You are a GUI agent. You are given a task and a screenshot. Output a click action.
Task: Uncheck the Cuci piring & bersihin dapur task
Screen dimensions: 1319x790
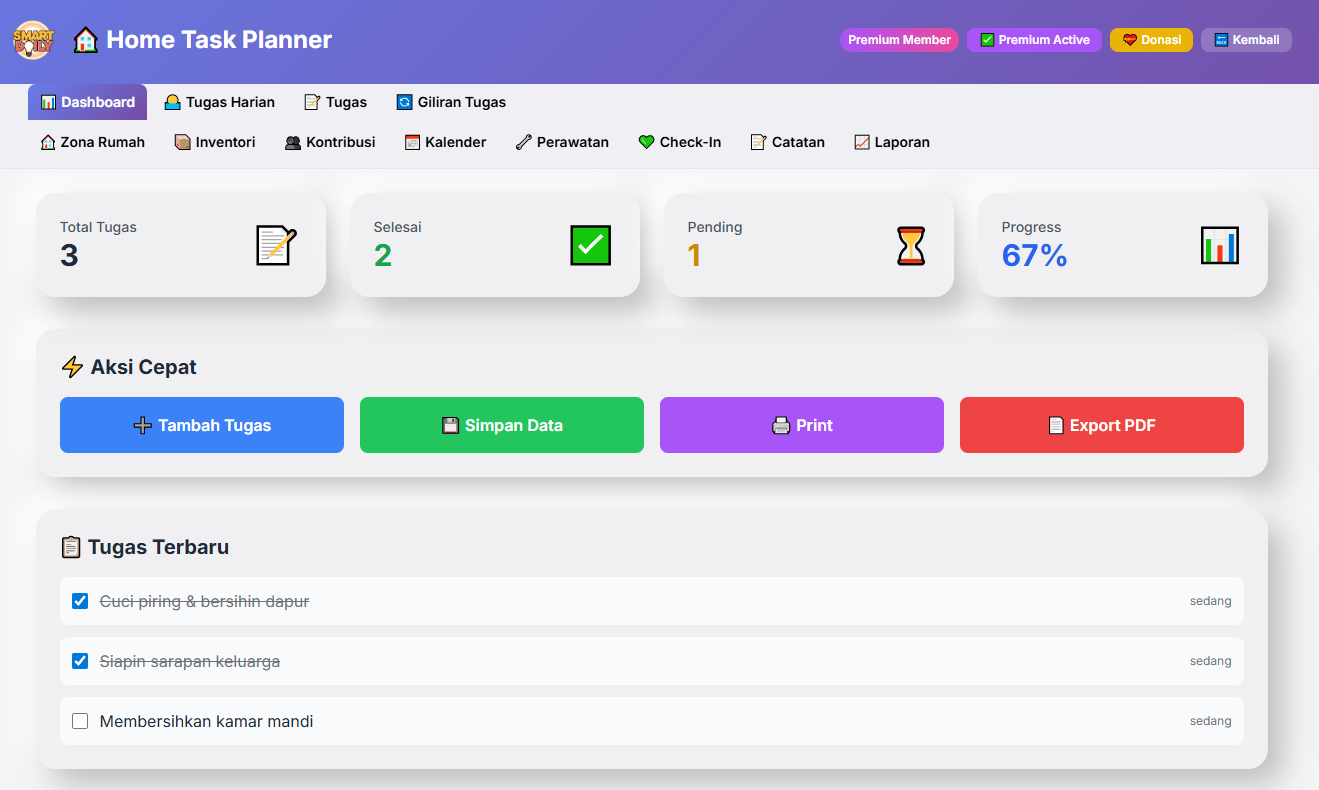tap(80, 601)
